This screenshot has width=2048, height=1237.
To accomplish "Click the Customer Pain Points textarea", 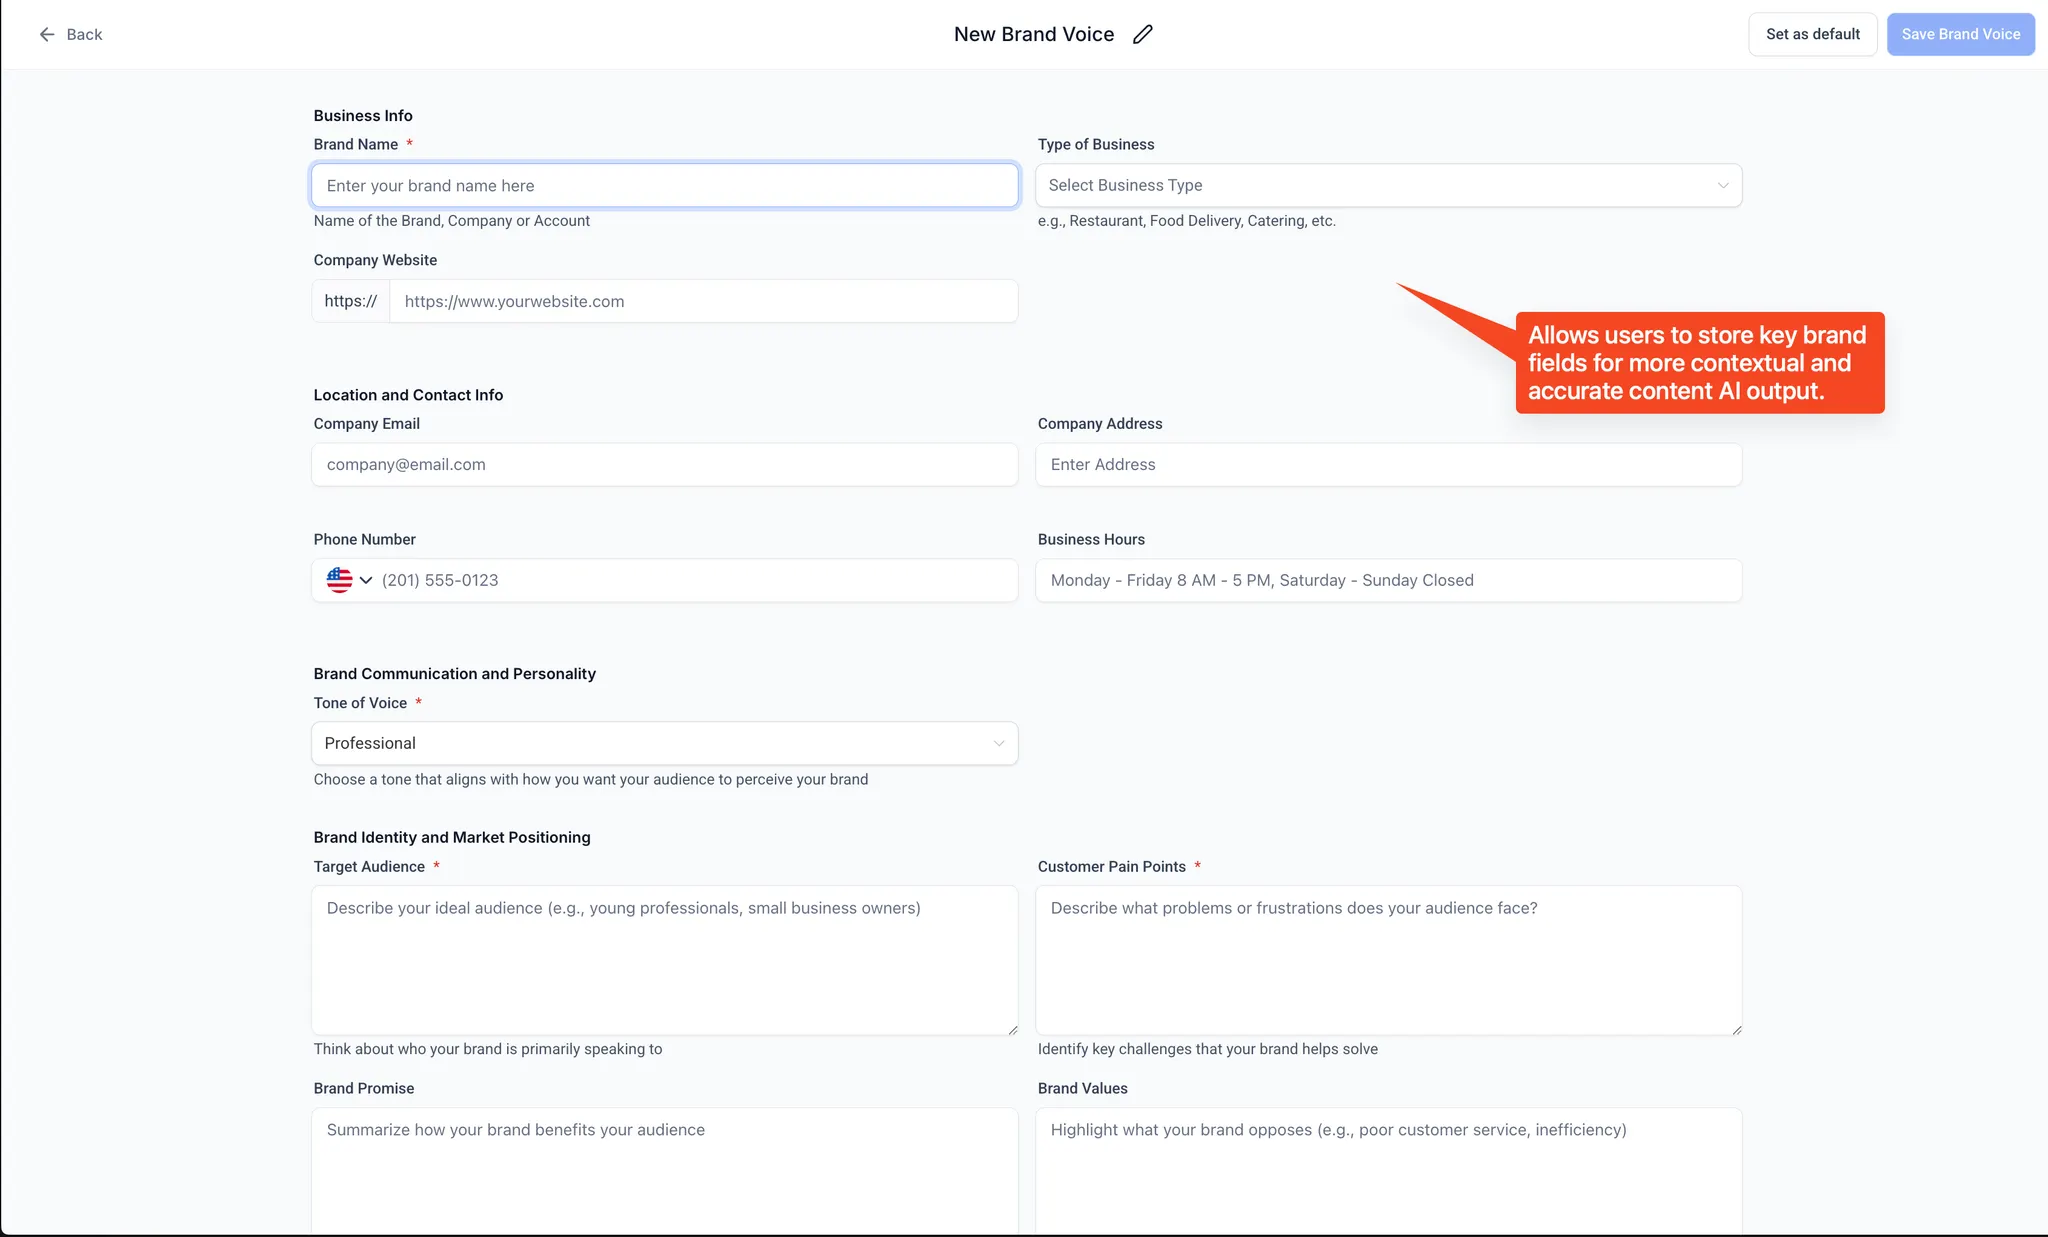I will [1388, 960].
